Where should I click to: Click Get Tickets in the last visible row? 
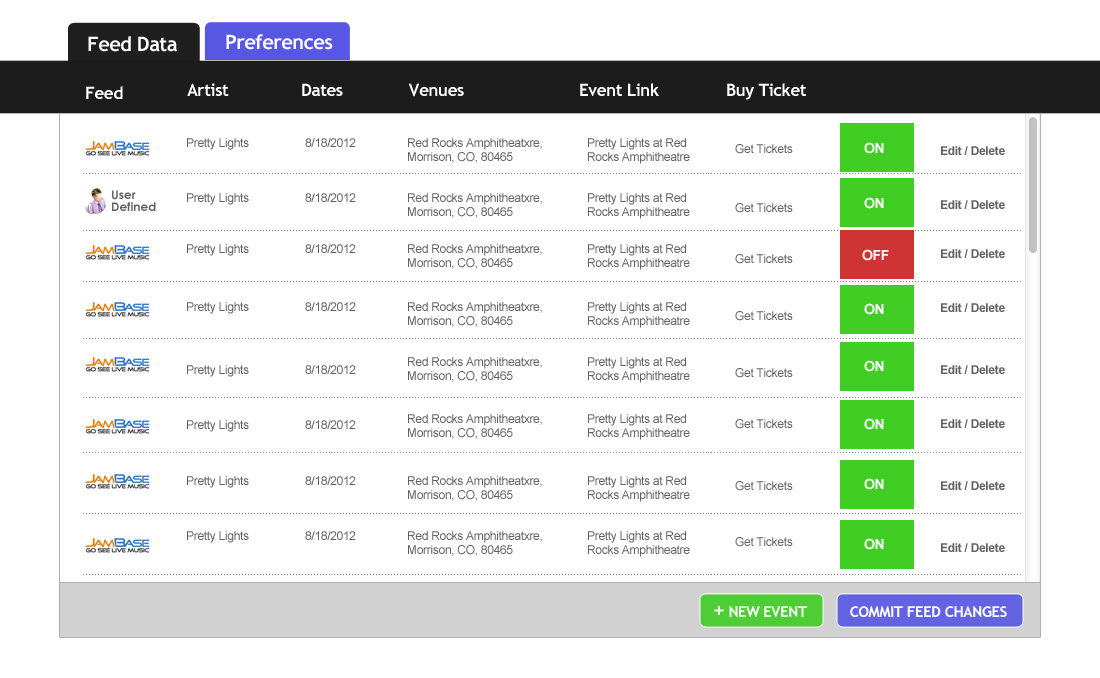click(x=763, y=542)
